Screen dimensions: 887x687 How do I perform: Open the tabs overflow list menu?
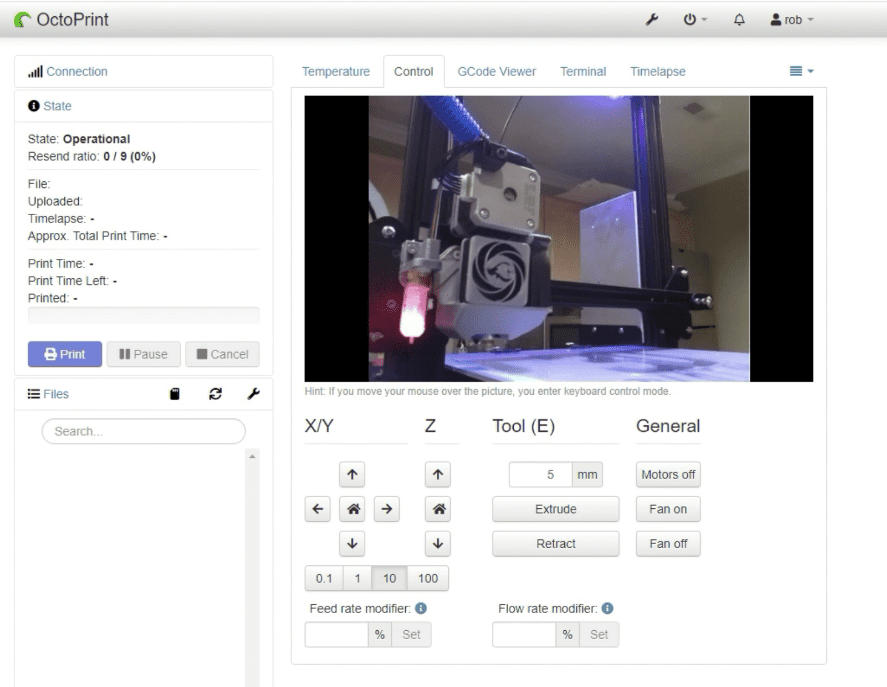(802, 71)
